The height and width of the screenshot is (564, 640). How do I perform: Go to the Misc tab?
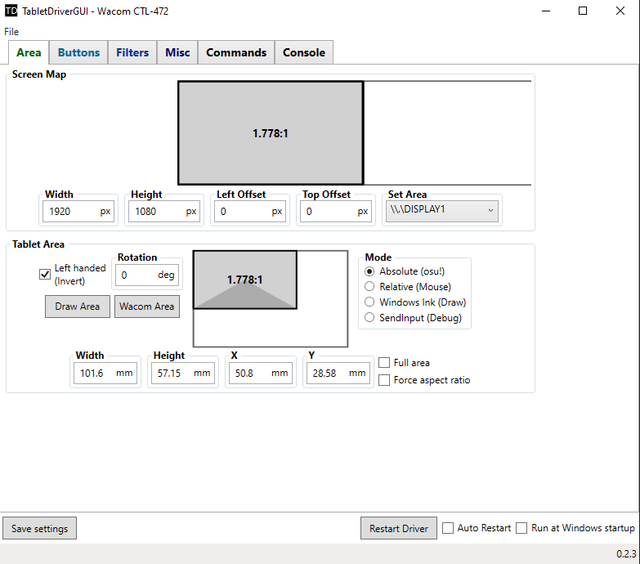pyautogui.click(x=178, y=53)
